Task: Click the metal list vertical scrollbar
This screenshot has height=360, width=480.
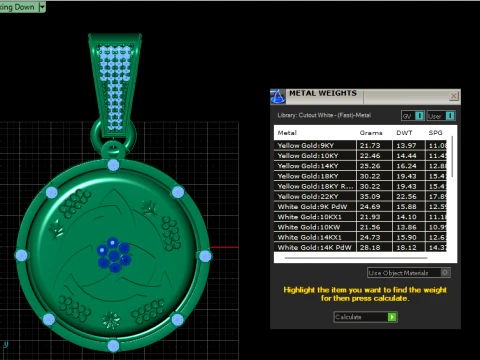Action: pos(452,156)
